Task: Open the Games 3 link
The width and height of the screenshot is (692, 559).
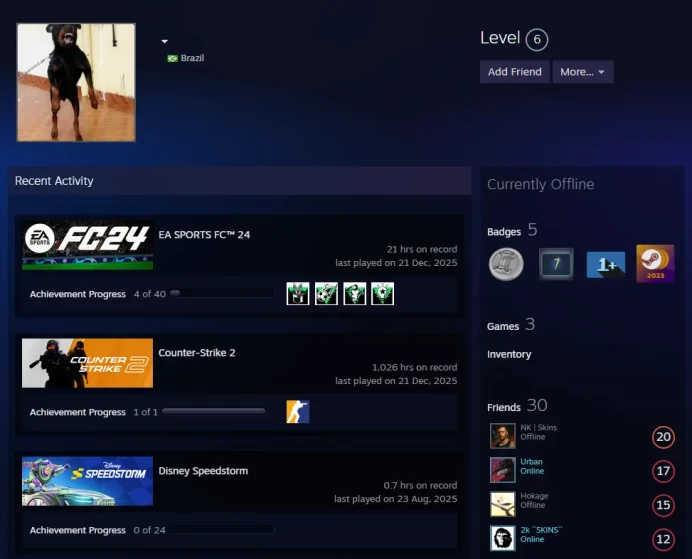Action: (511, 325)
